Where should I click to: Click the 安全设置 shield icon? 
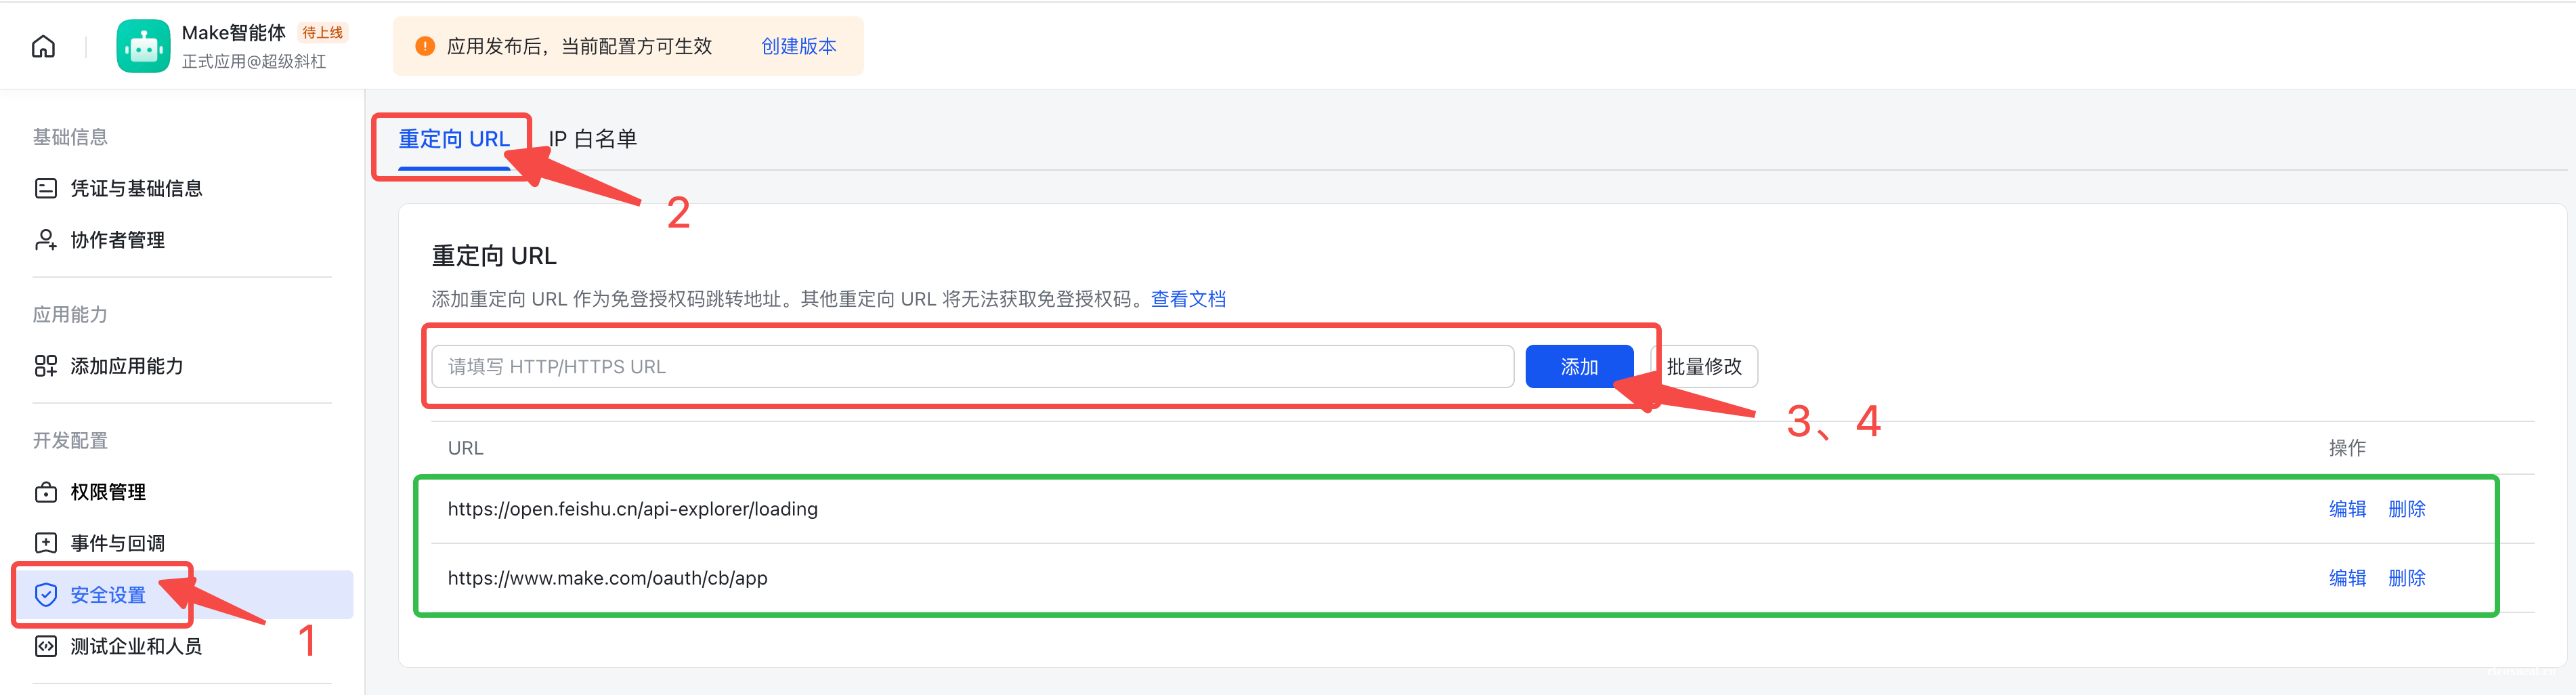click(45, 594)
